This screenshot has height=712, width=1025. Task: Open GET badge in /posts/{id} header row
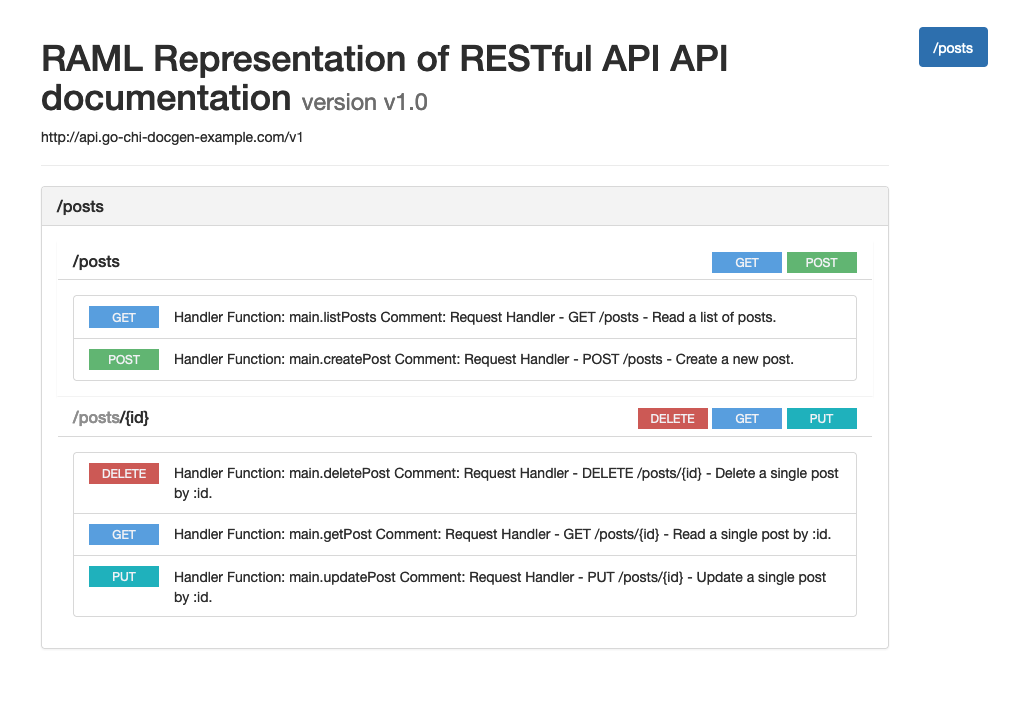tap(747, 418)
